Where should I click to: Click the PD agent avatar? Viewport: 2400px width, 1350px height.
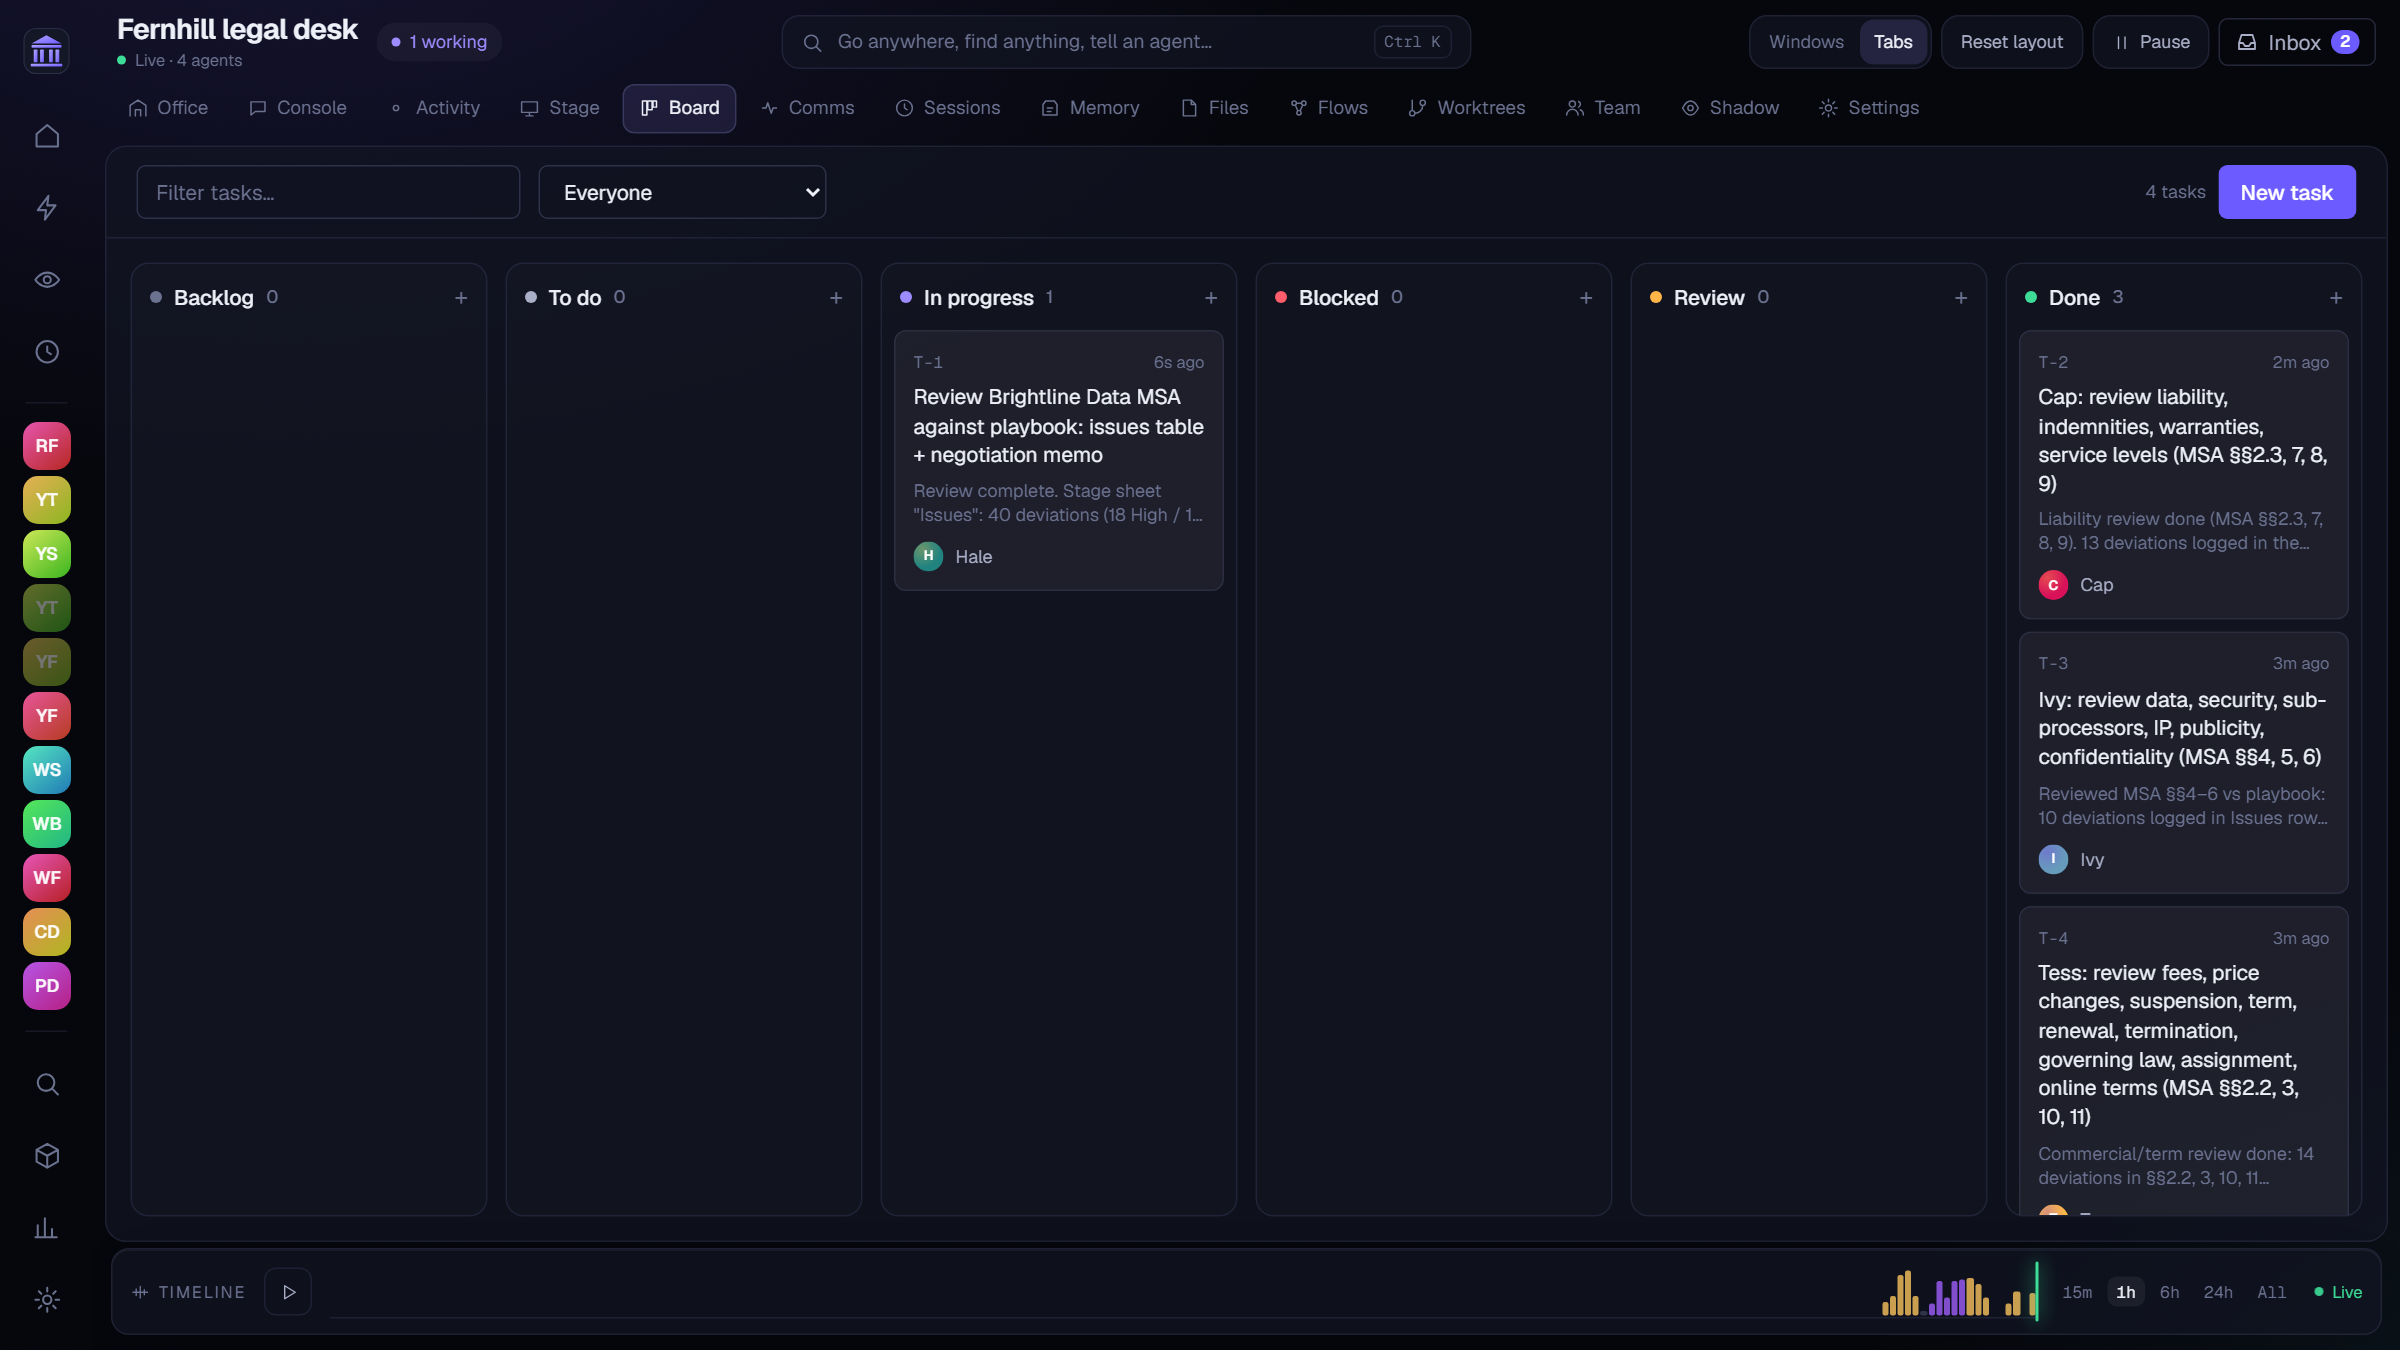click(47, 986)
